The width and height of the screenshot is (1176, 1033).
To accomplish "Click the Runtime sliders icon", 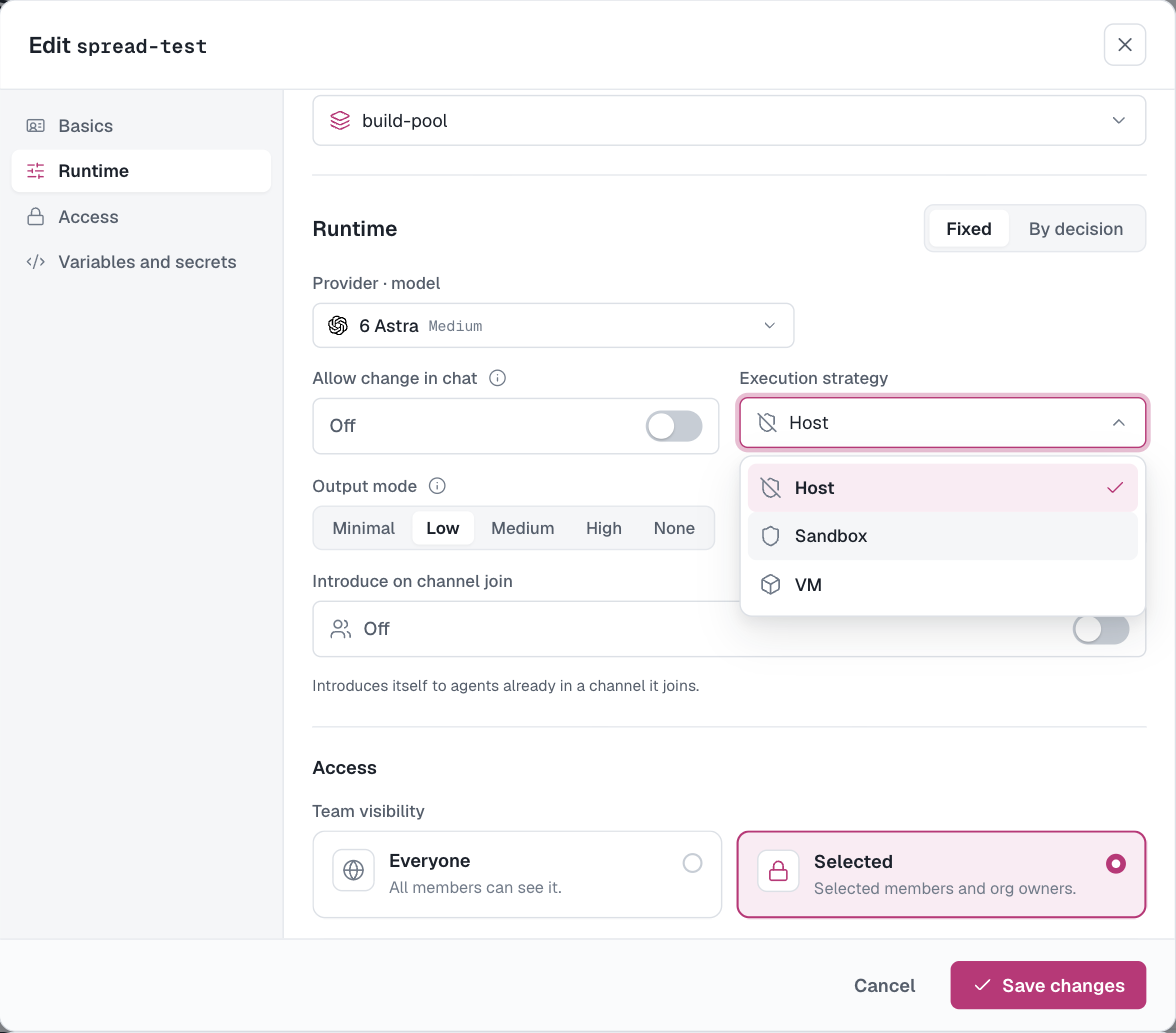I will coord(35,171).
